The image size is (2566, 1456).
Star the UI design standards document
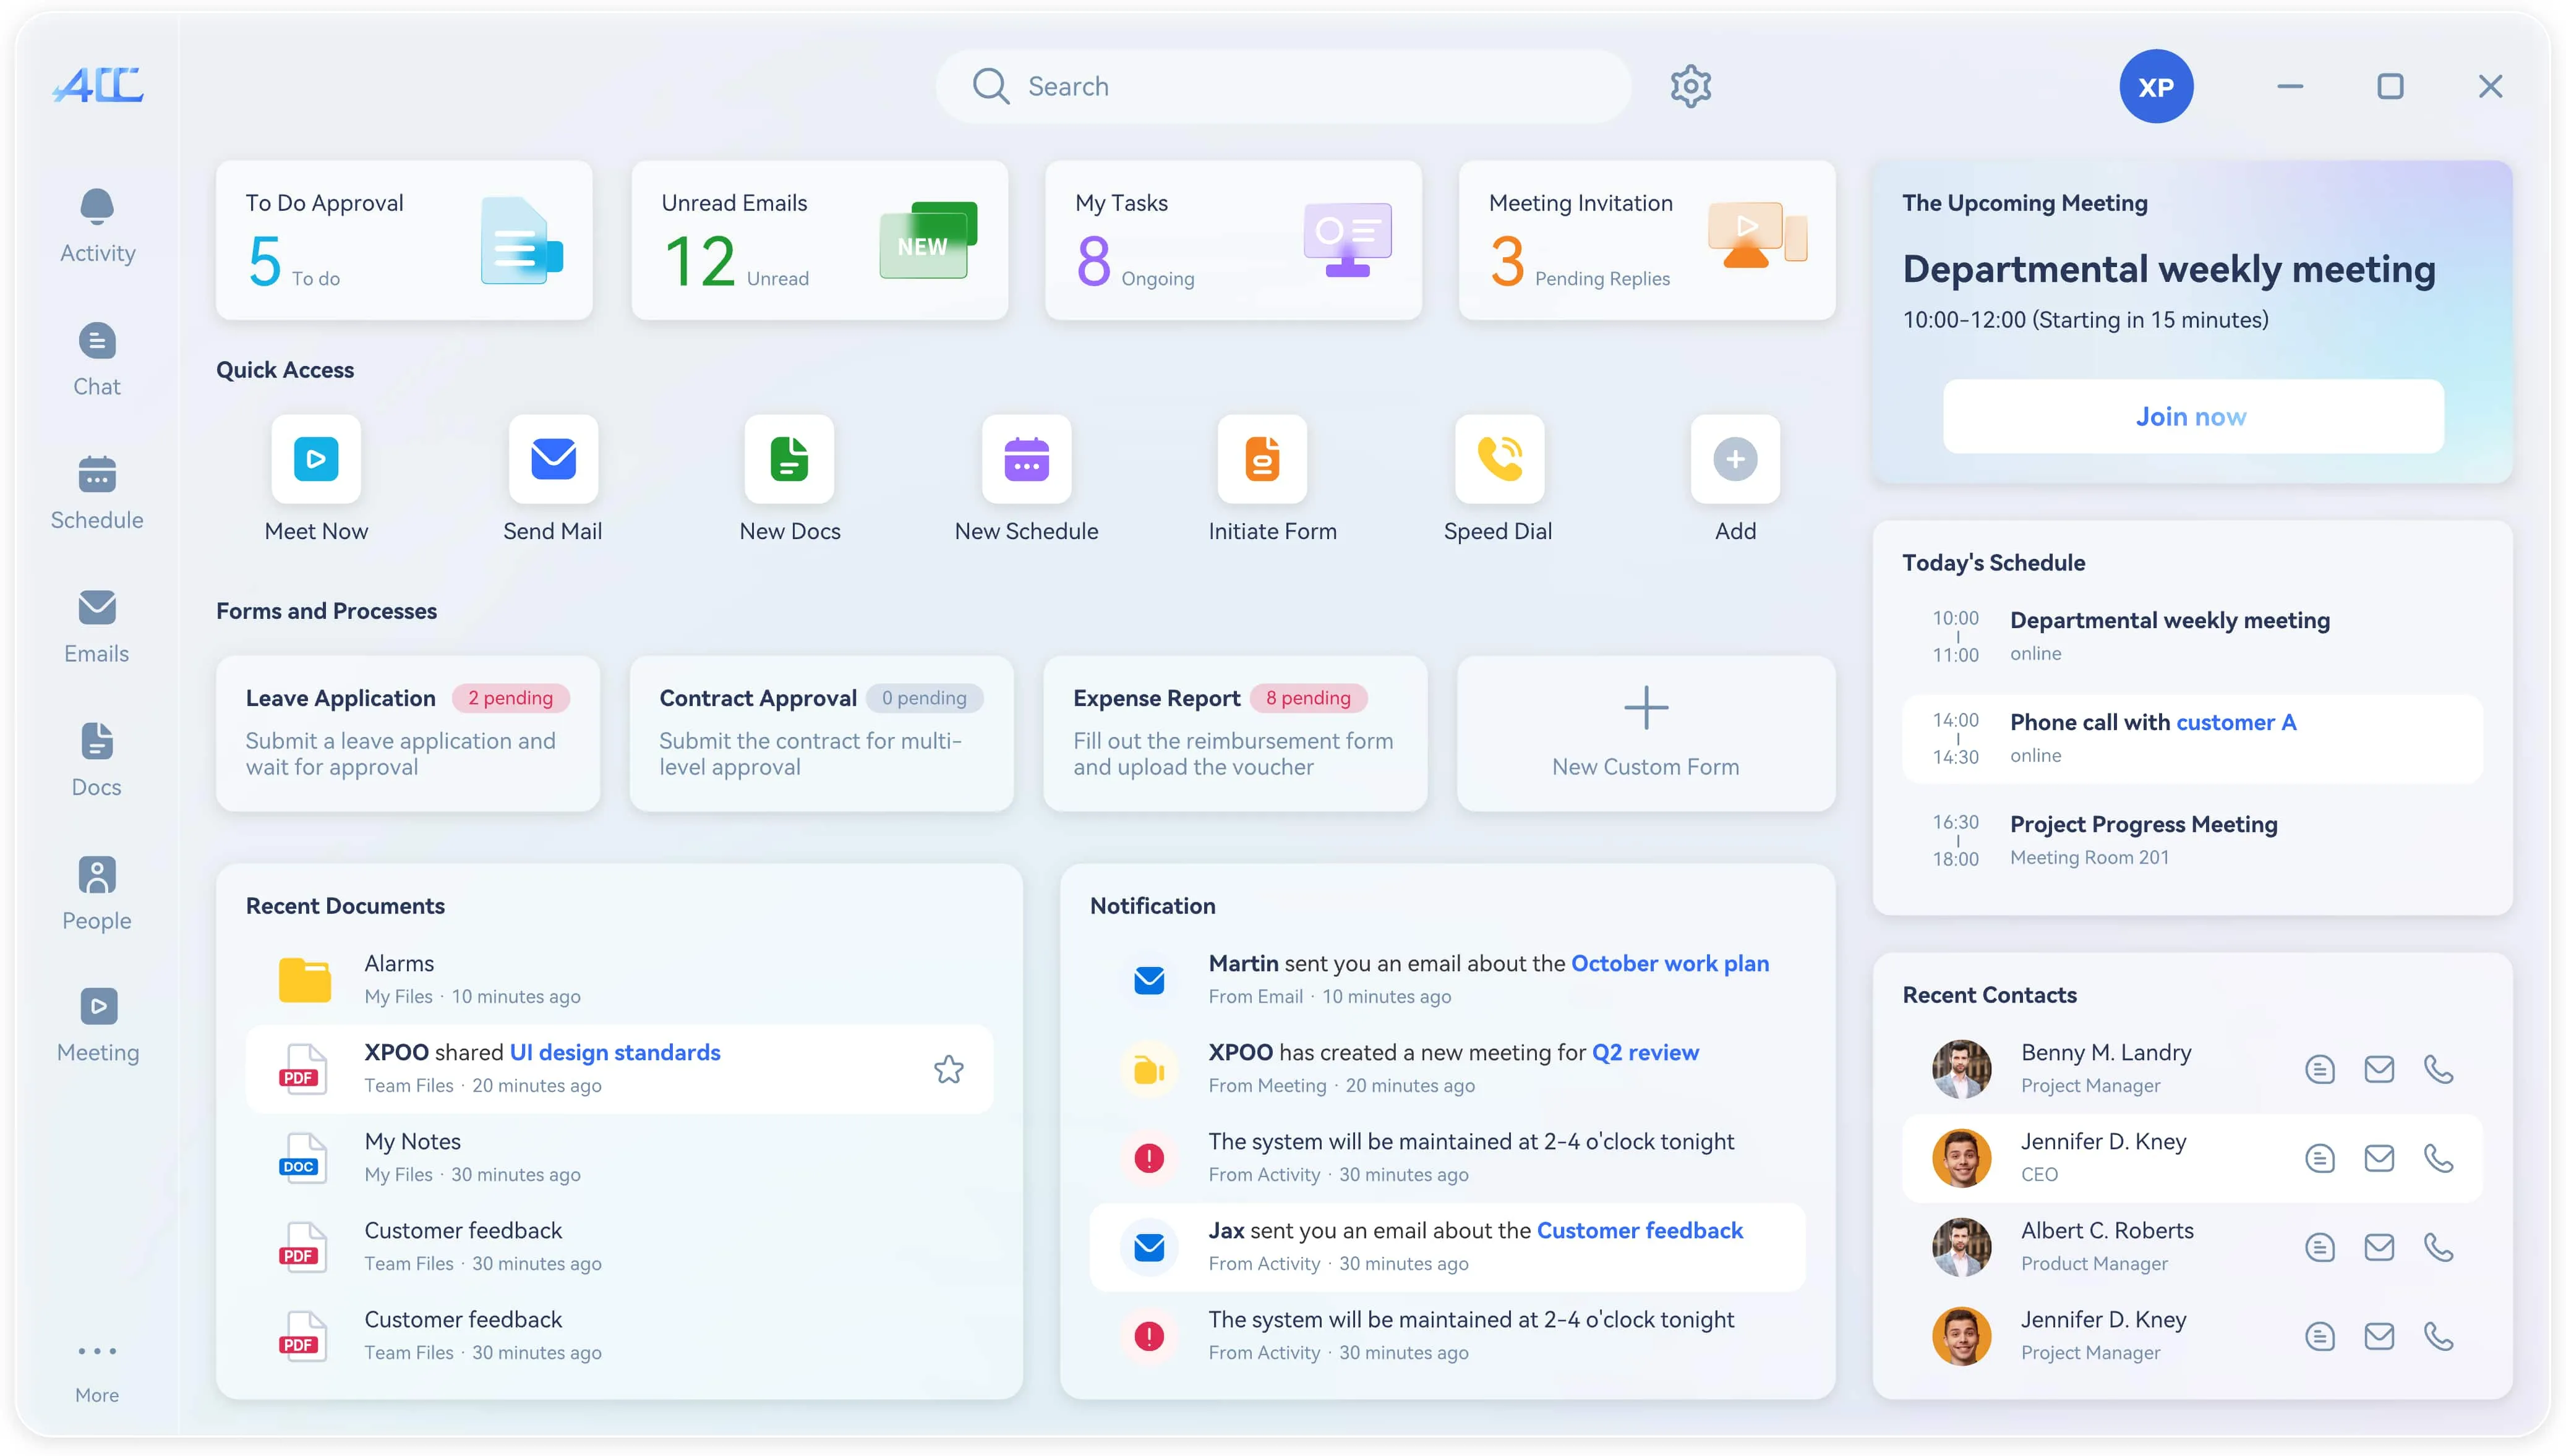click(x=948, y=1069)
